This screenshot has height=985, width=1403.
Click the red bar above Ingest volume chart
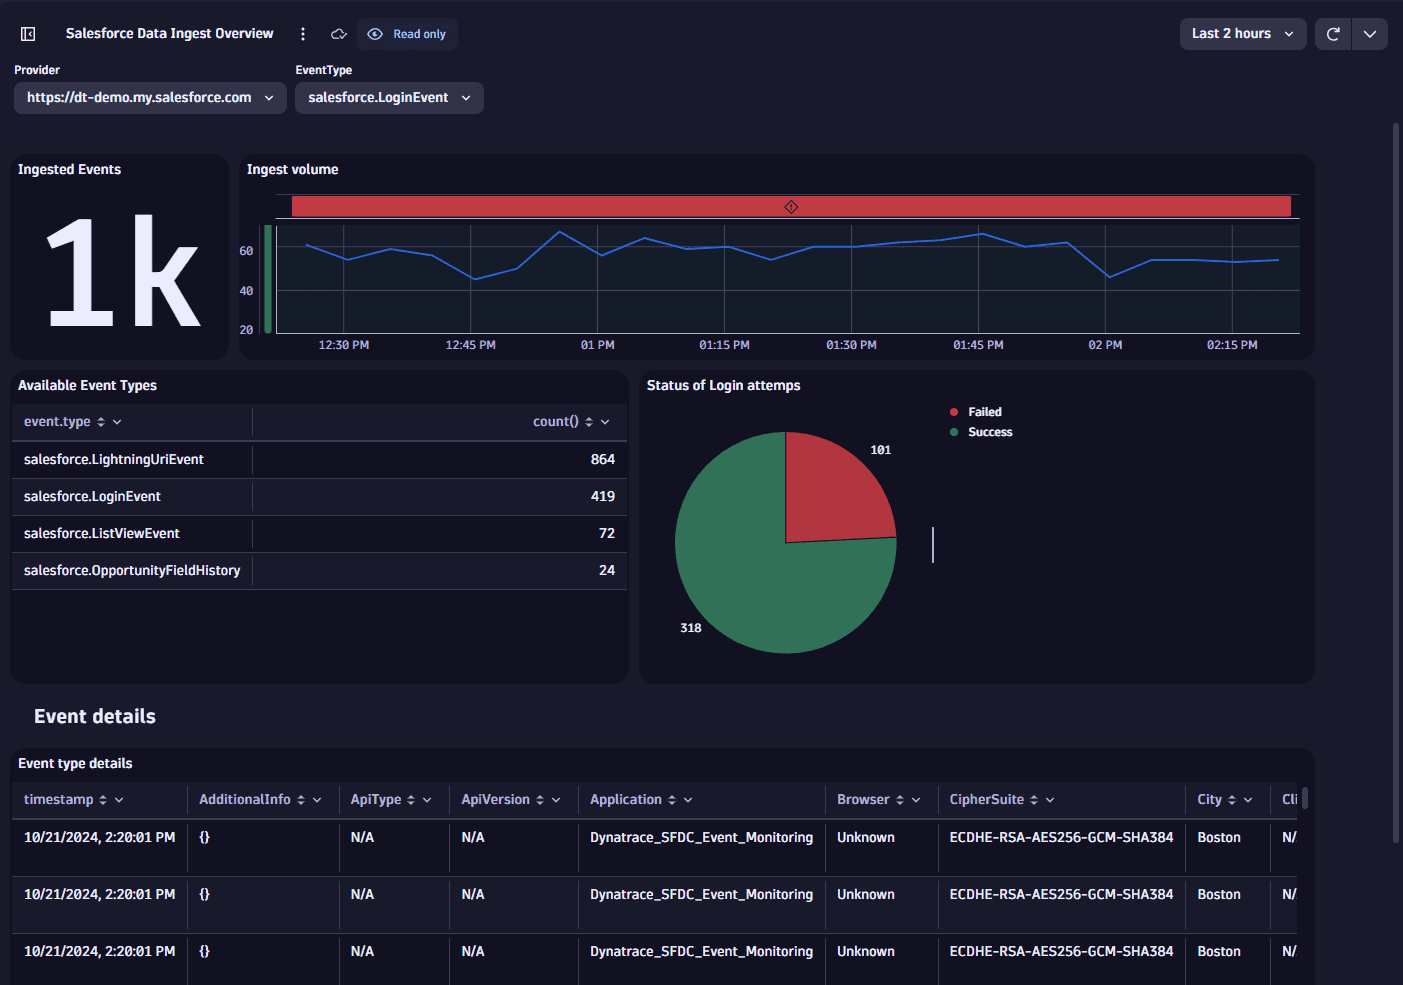click(791, 207)
